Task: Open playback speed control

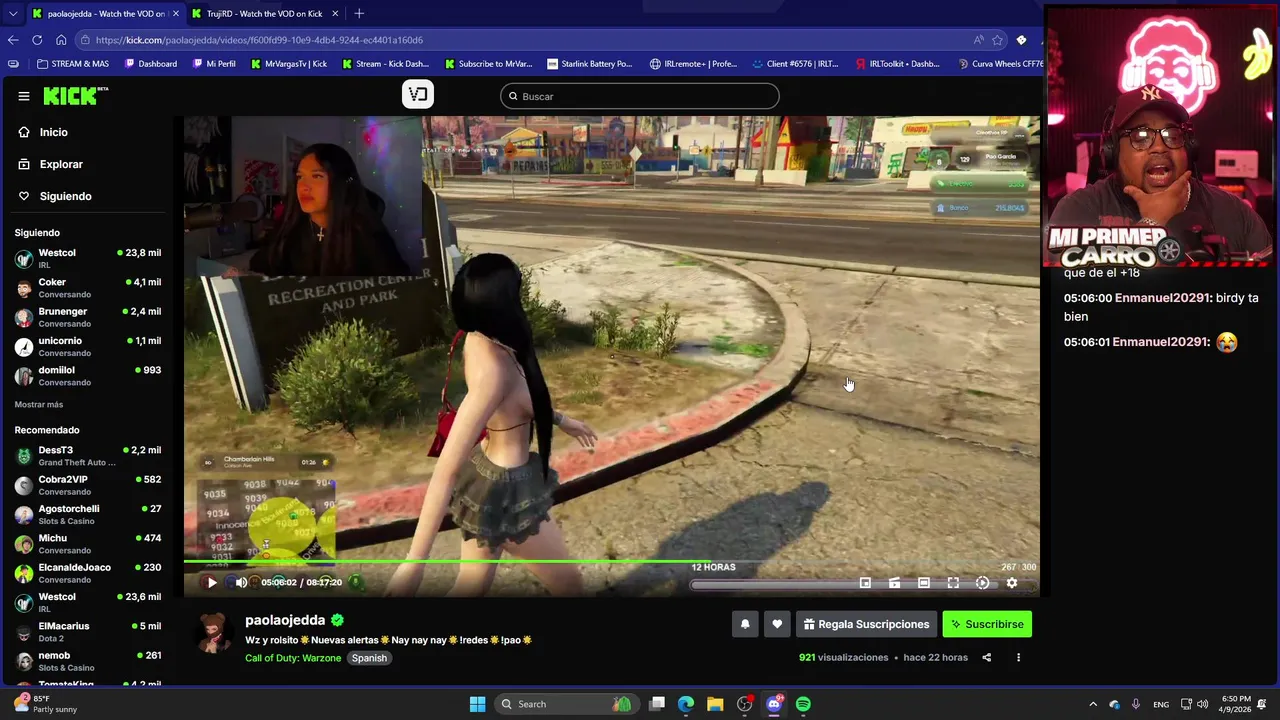Action: point(982,583)
